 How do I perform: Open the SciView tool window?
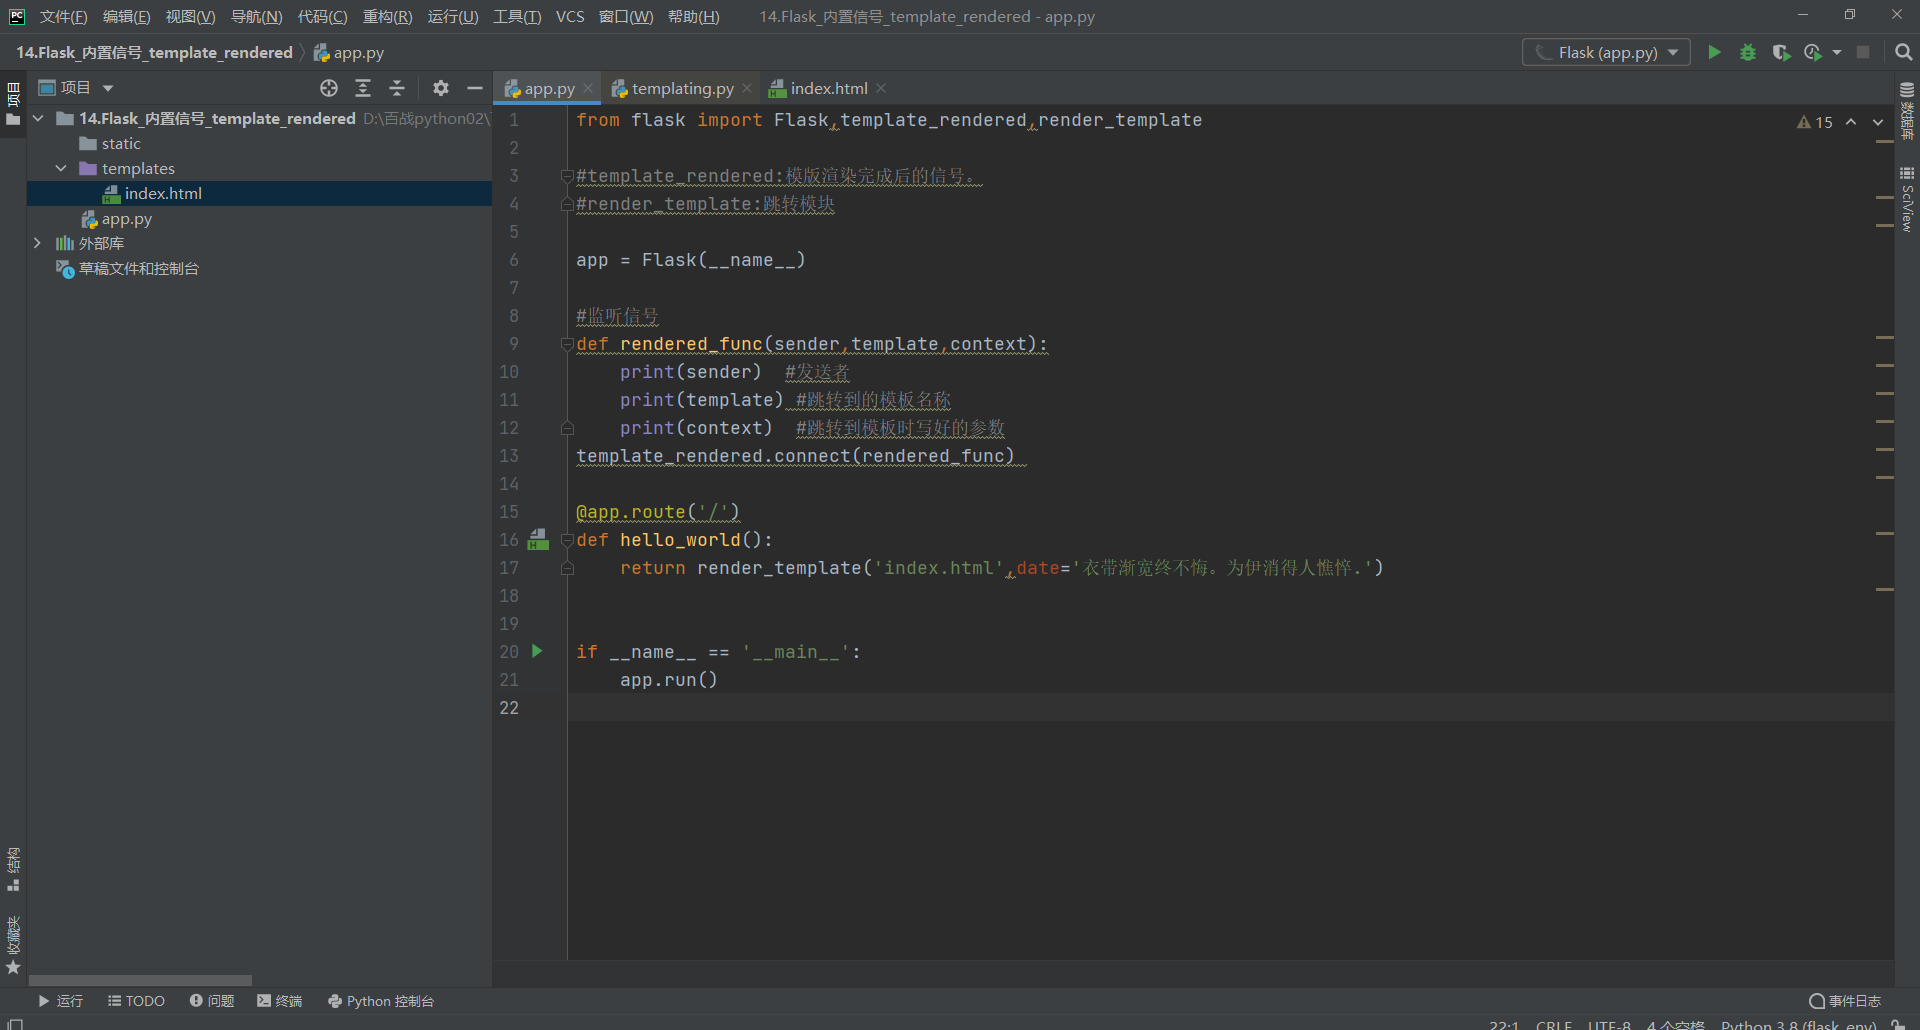1907,199
